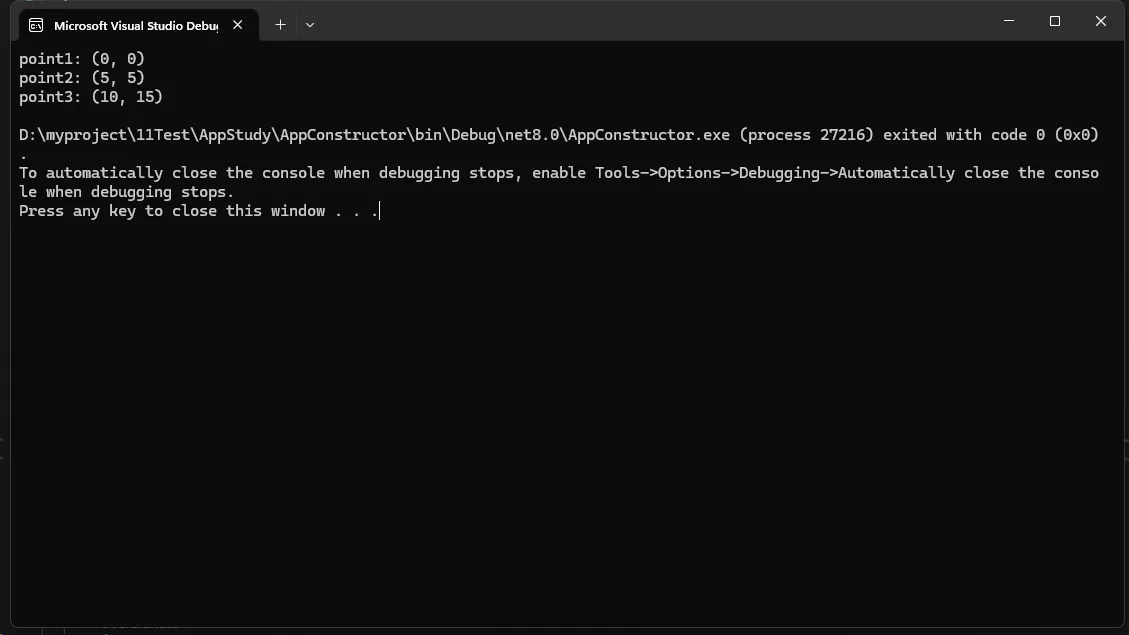Click the Press any key to close line
1129x635 pixels.
(199, 211)
